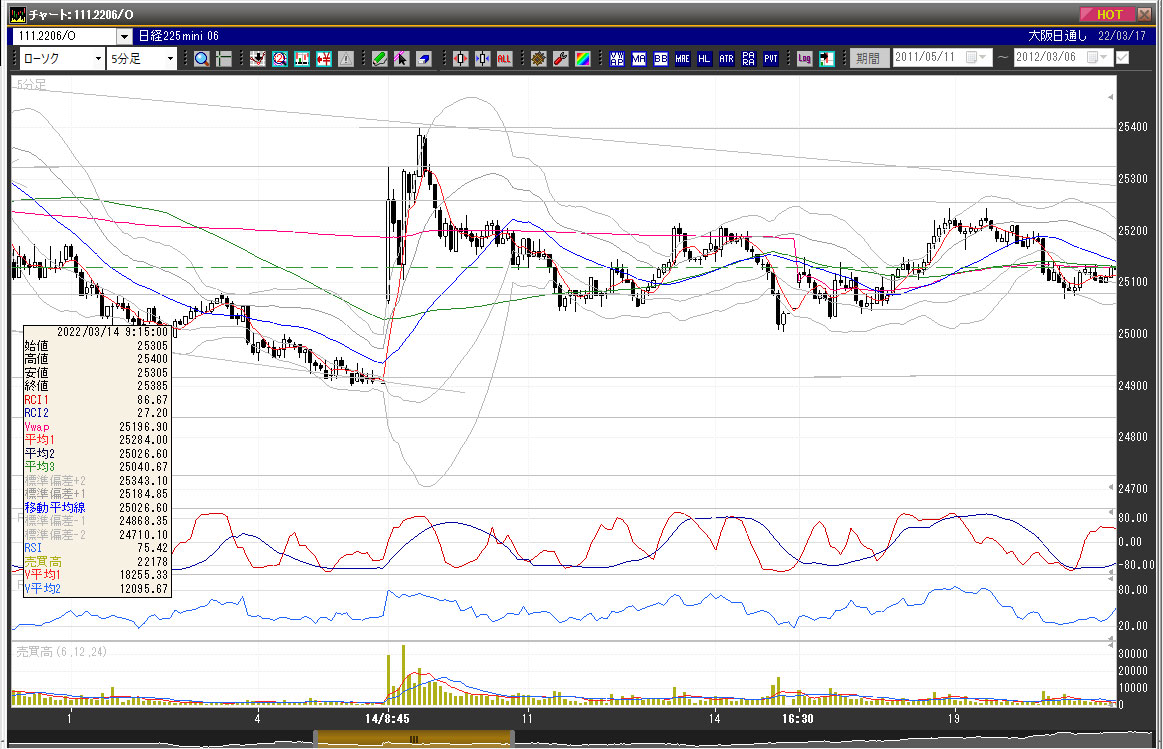The image size is (1163, 749).
Task: Toggle the ATR indicator
Action: [x=727, y=59]
